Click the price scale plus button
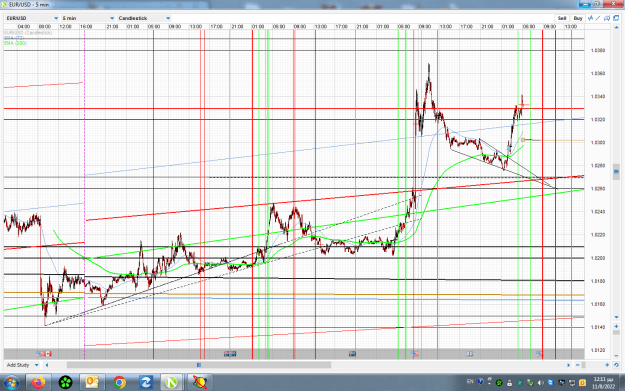 tap(616, 326)
